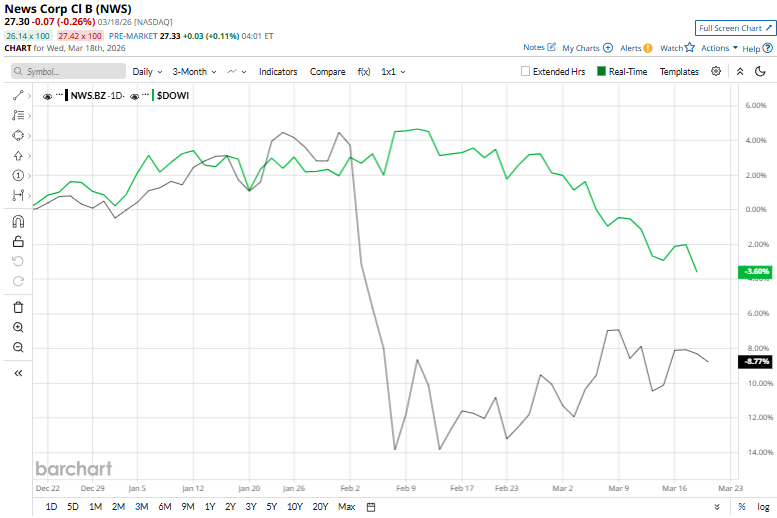Open the Indicators menu
This screenshot has width=777, height=518.
tap(278, 72)
